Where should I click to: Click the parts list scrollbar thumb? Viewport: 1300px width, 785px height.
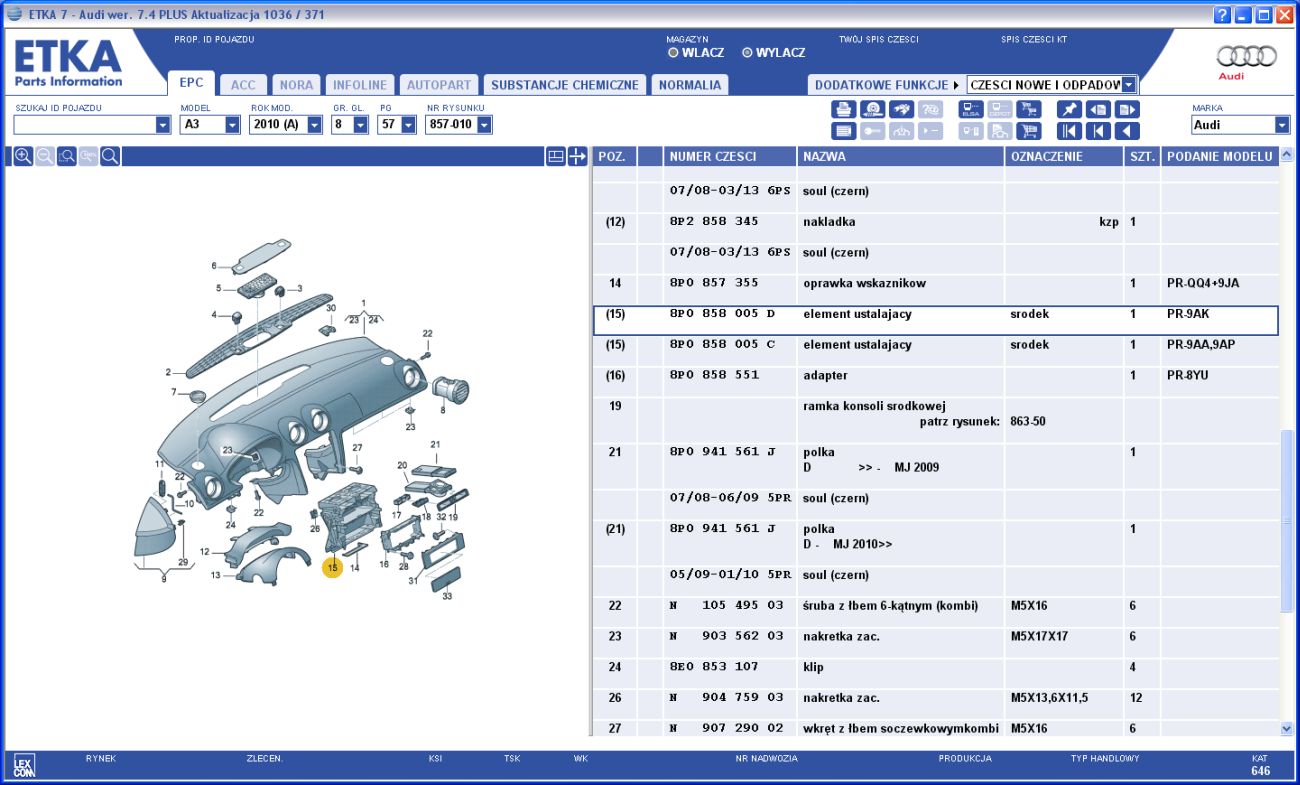1287,520
